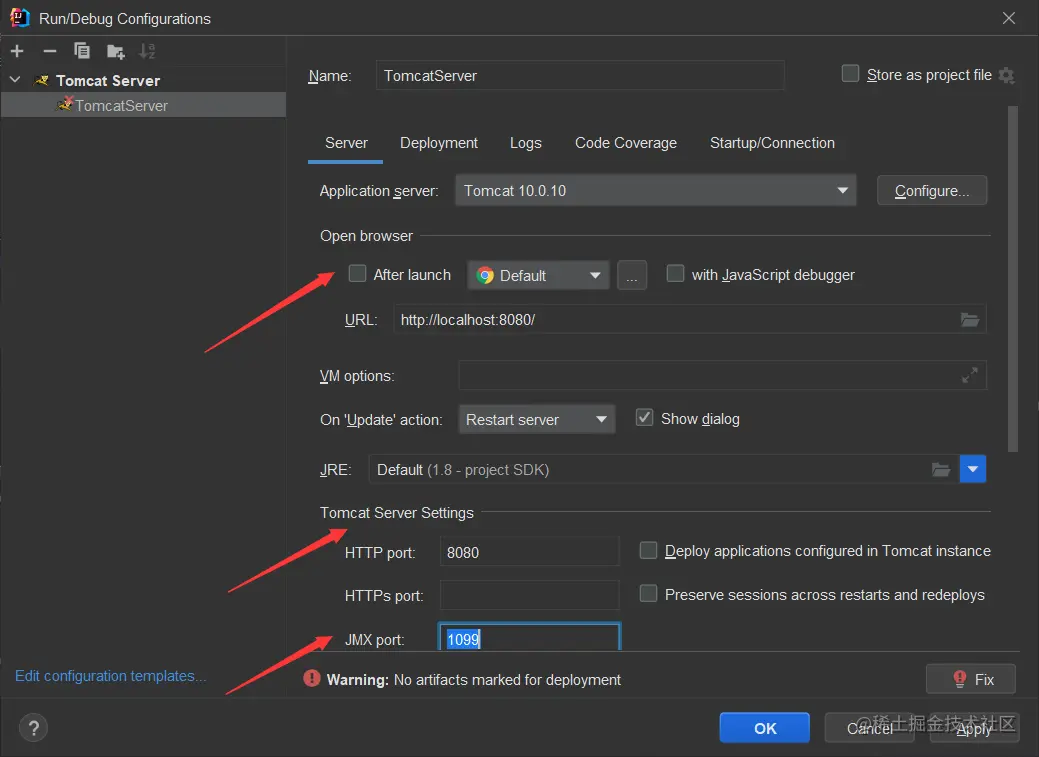This screenshot has width=1039, height=757.
Task: Click the Configure... button
Action: click(932, 191)
